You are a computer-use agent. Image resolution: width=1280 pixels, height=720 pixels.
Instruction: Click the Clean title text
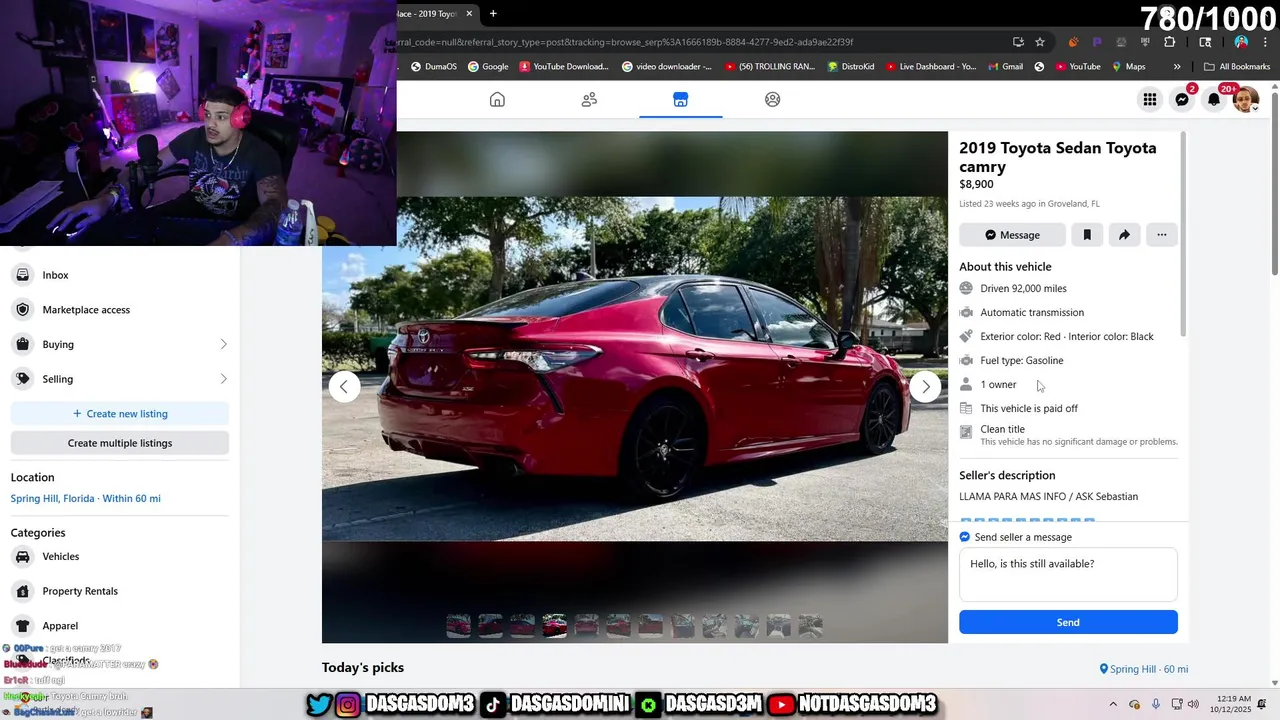coord(1002,429)
